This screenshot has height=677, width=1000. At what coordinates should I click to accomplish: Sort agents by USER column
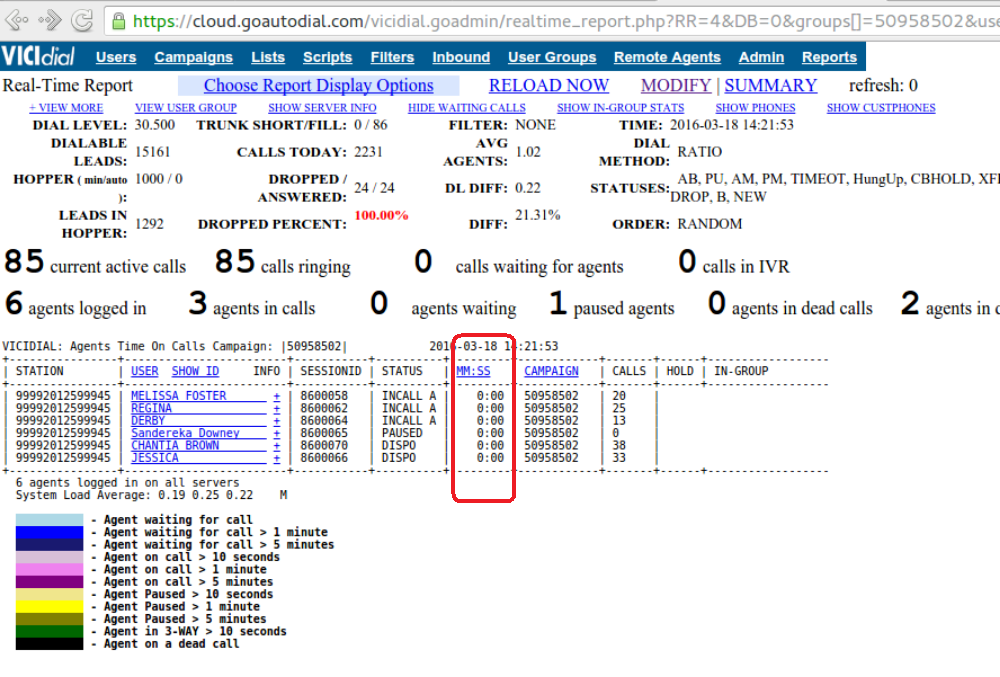145,371
